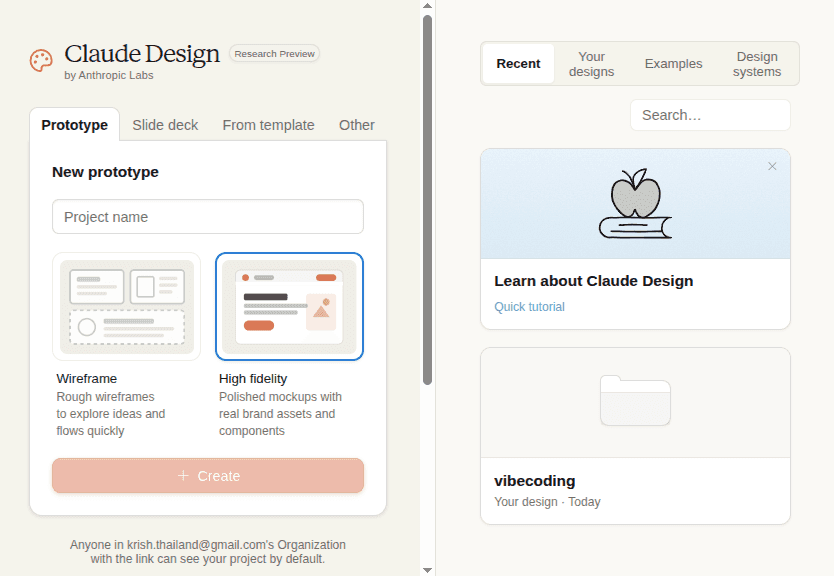This screenshot has height=576, width=834.
Task: Click the Claude Design palette logo icon
Action: [x=41, y=61]
